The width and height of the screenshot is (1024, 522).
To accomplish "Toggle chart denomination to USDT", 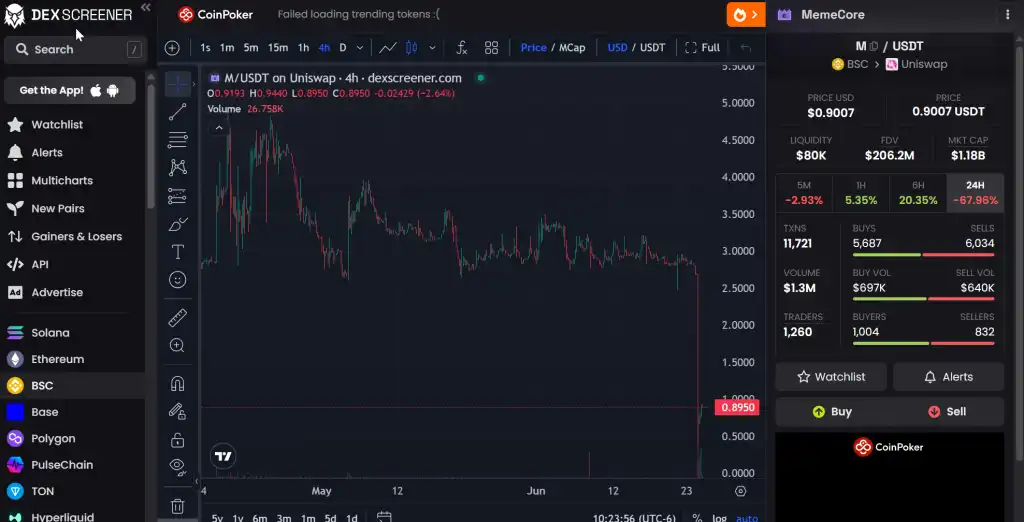I will [652, 48].
